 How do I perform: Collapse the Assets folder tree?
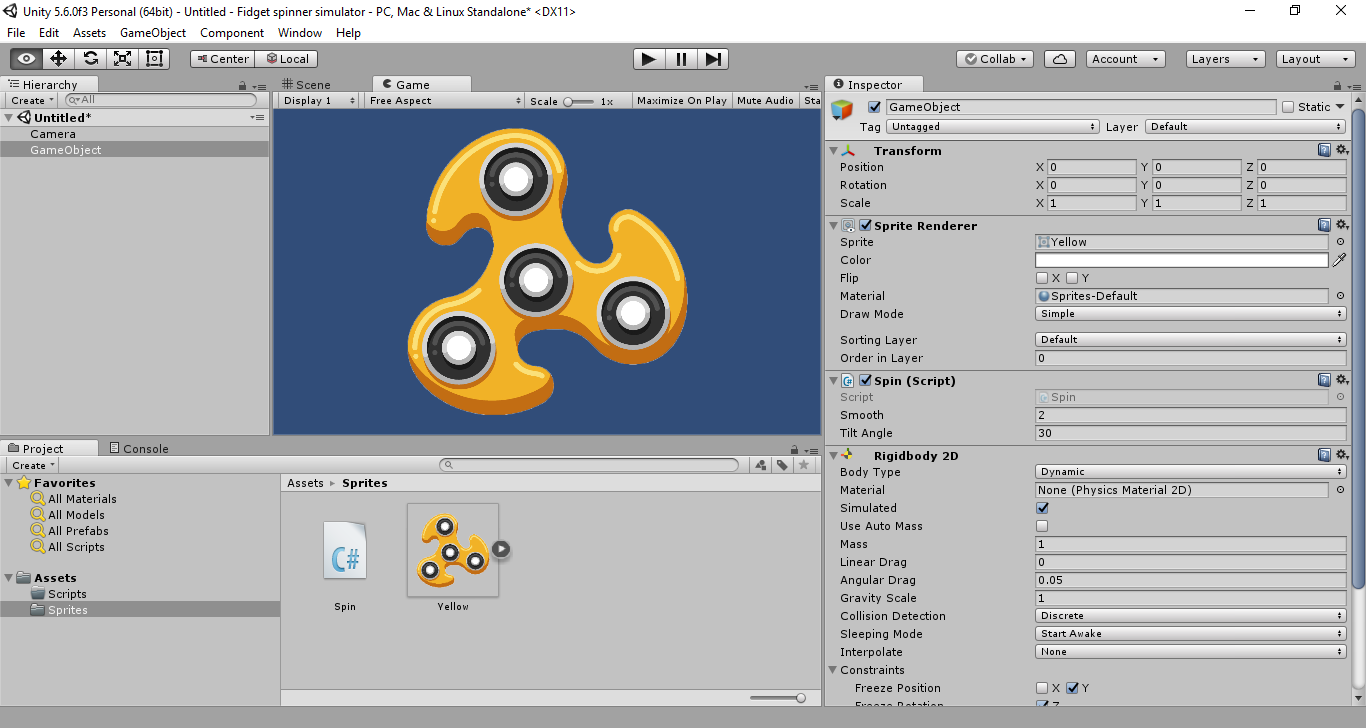[10, 578]
